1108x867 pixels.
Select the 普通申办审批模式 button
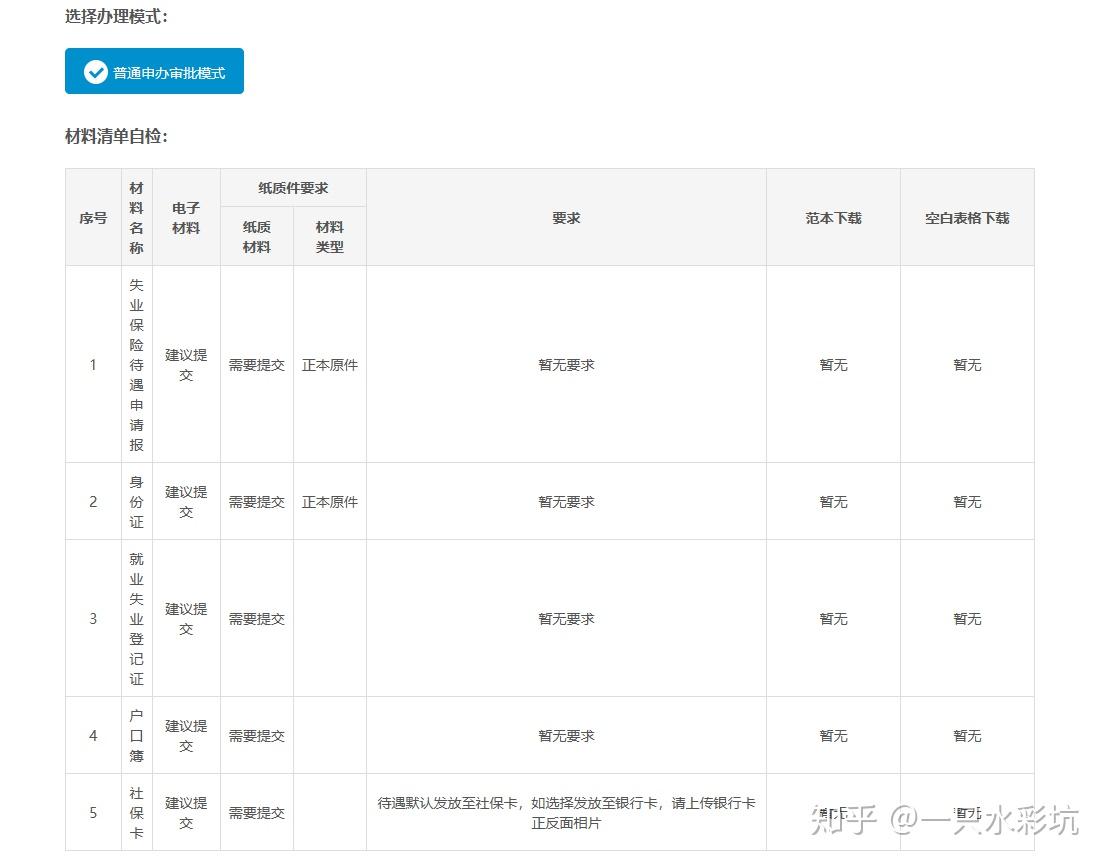tap(154, 71)
